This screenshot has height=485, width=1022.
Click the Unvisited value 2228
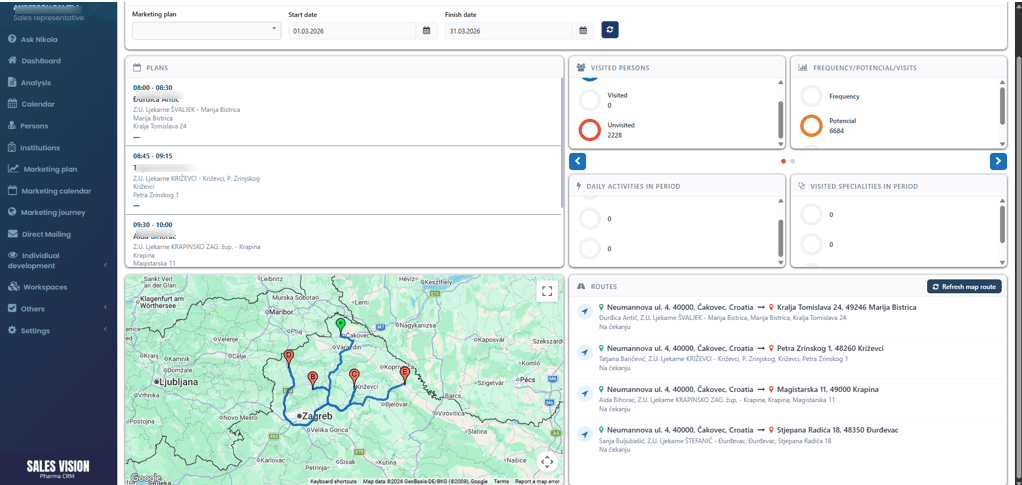click(x=615, y=135)
